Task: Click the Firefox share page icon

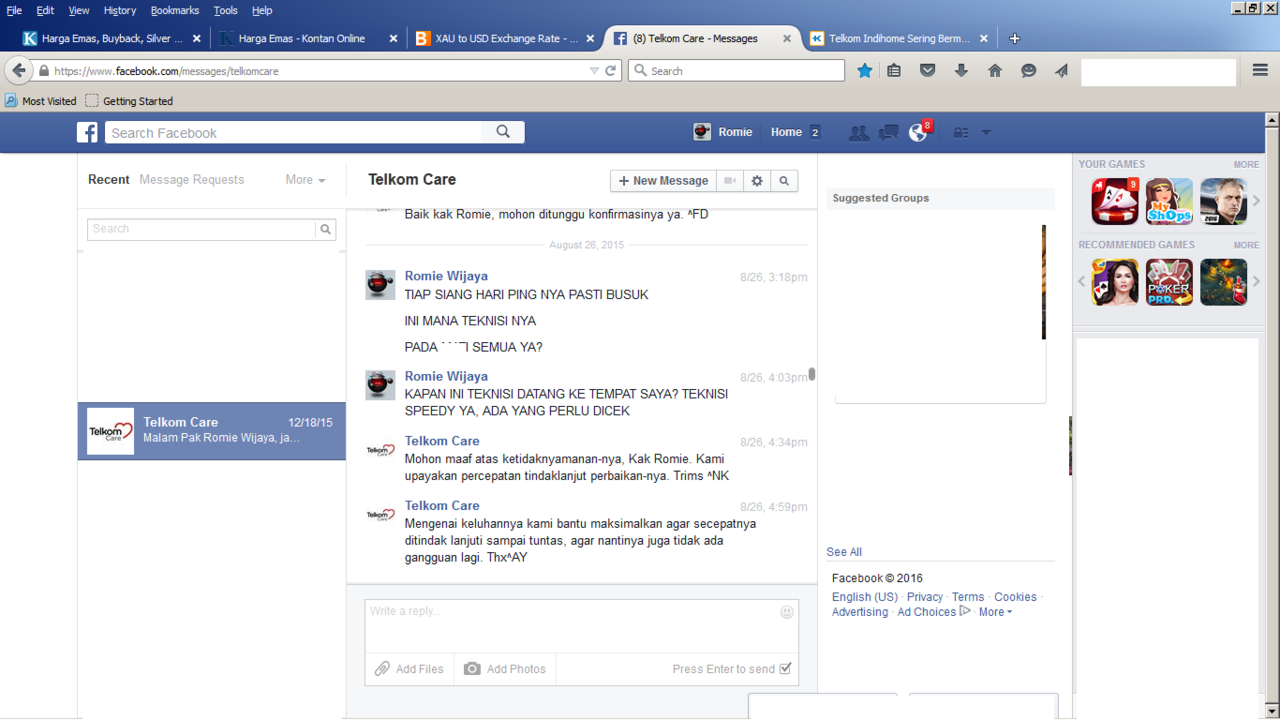Action: 1061,70
